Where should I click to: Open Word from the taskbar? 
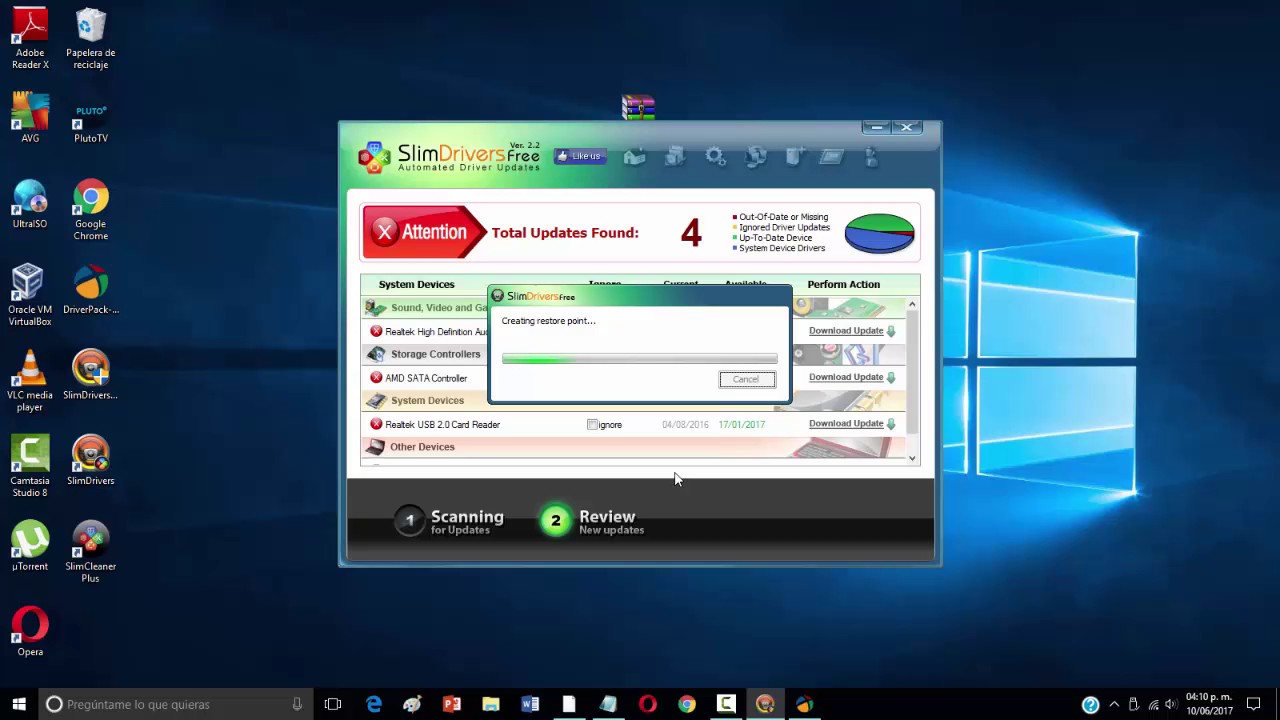coord(530,704)
